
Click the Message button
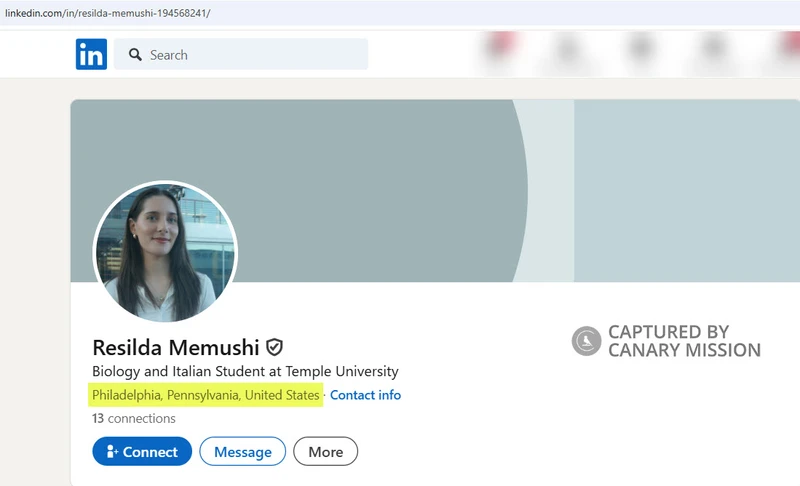242,451
